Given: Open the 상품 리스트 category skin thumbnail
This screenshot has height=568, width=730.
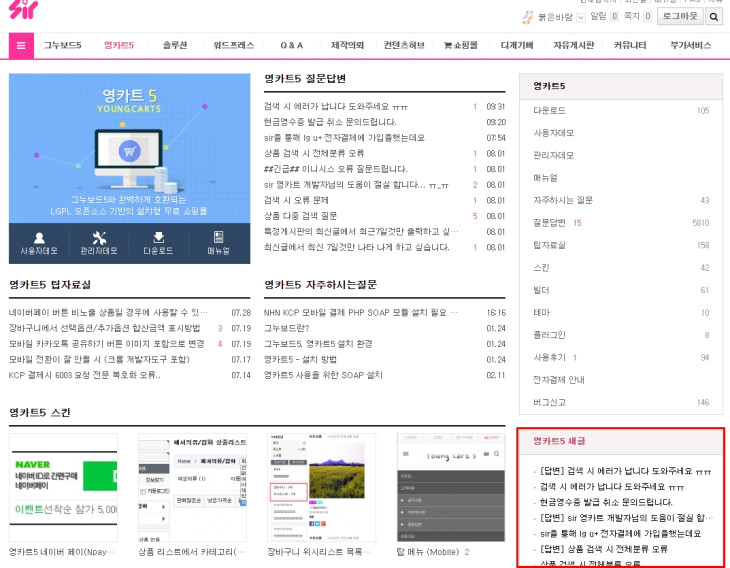Looking at the screenshot, I should (x=192, y=487).
